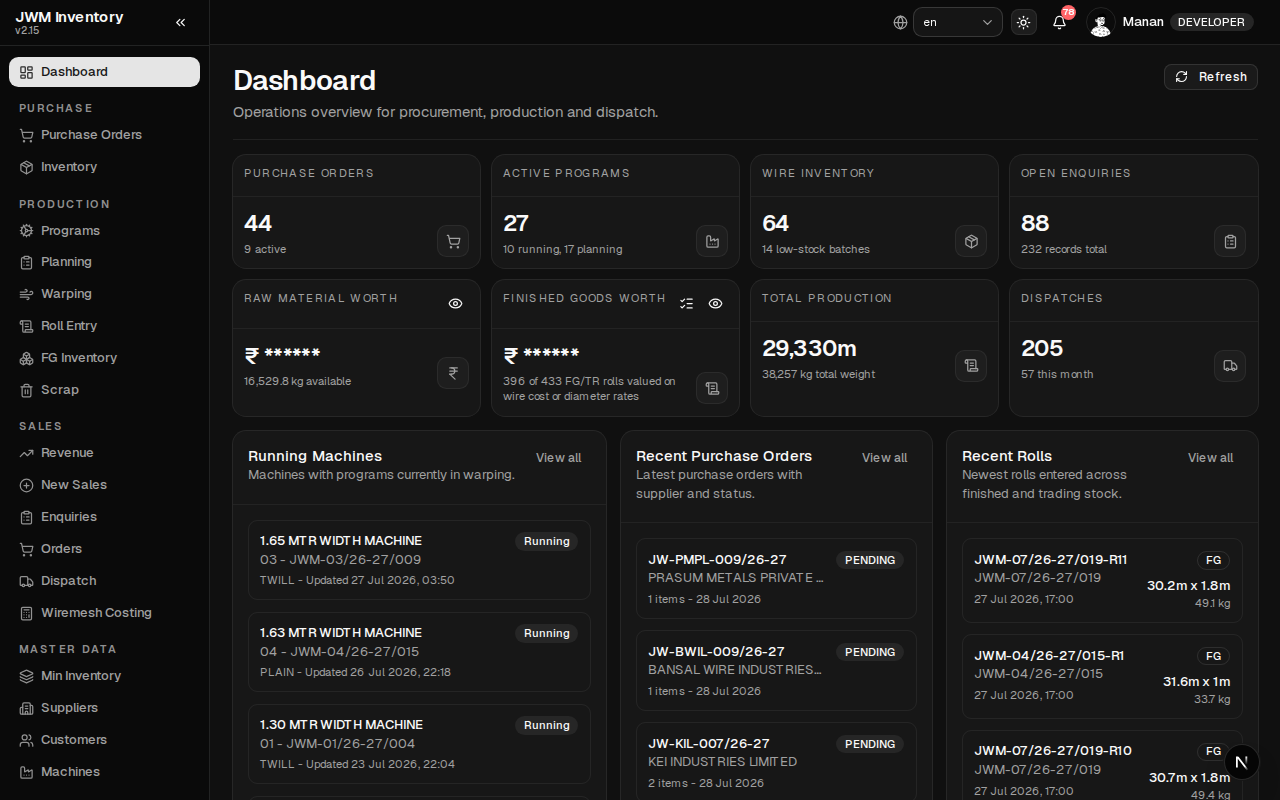The height and width of the screenshot is (800, 1280).
Task: Reveal Finished Goods Worth with eye icon
Action: [x=715, y=303]
